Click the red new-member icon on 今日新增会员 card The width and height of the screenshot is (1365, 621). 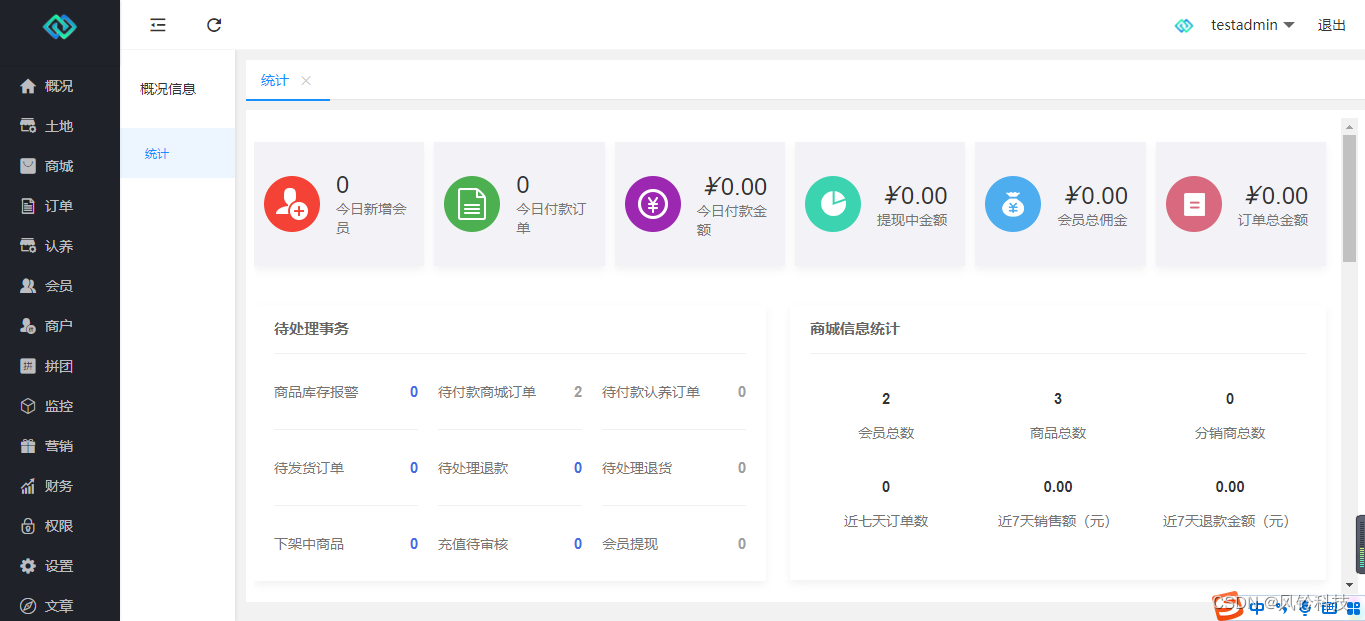click(x=292, y=204)
